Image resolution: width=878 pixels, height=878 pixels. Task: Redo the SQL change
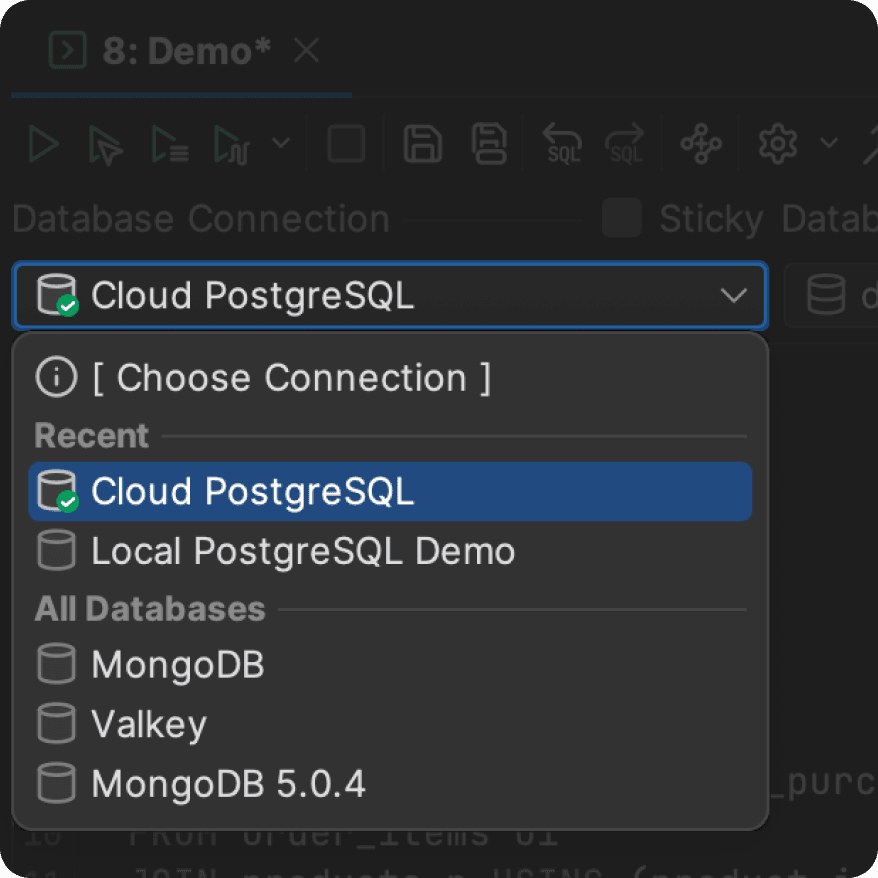(626, 145)
